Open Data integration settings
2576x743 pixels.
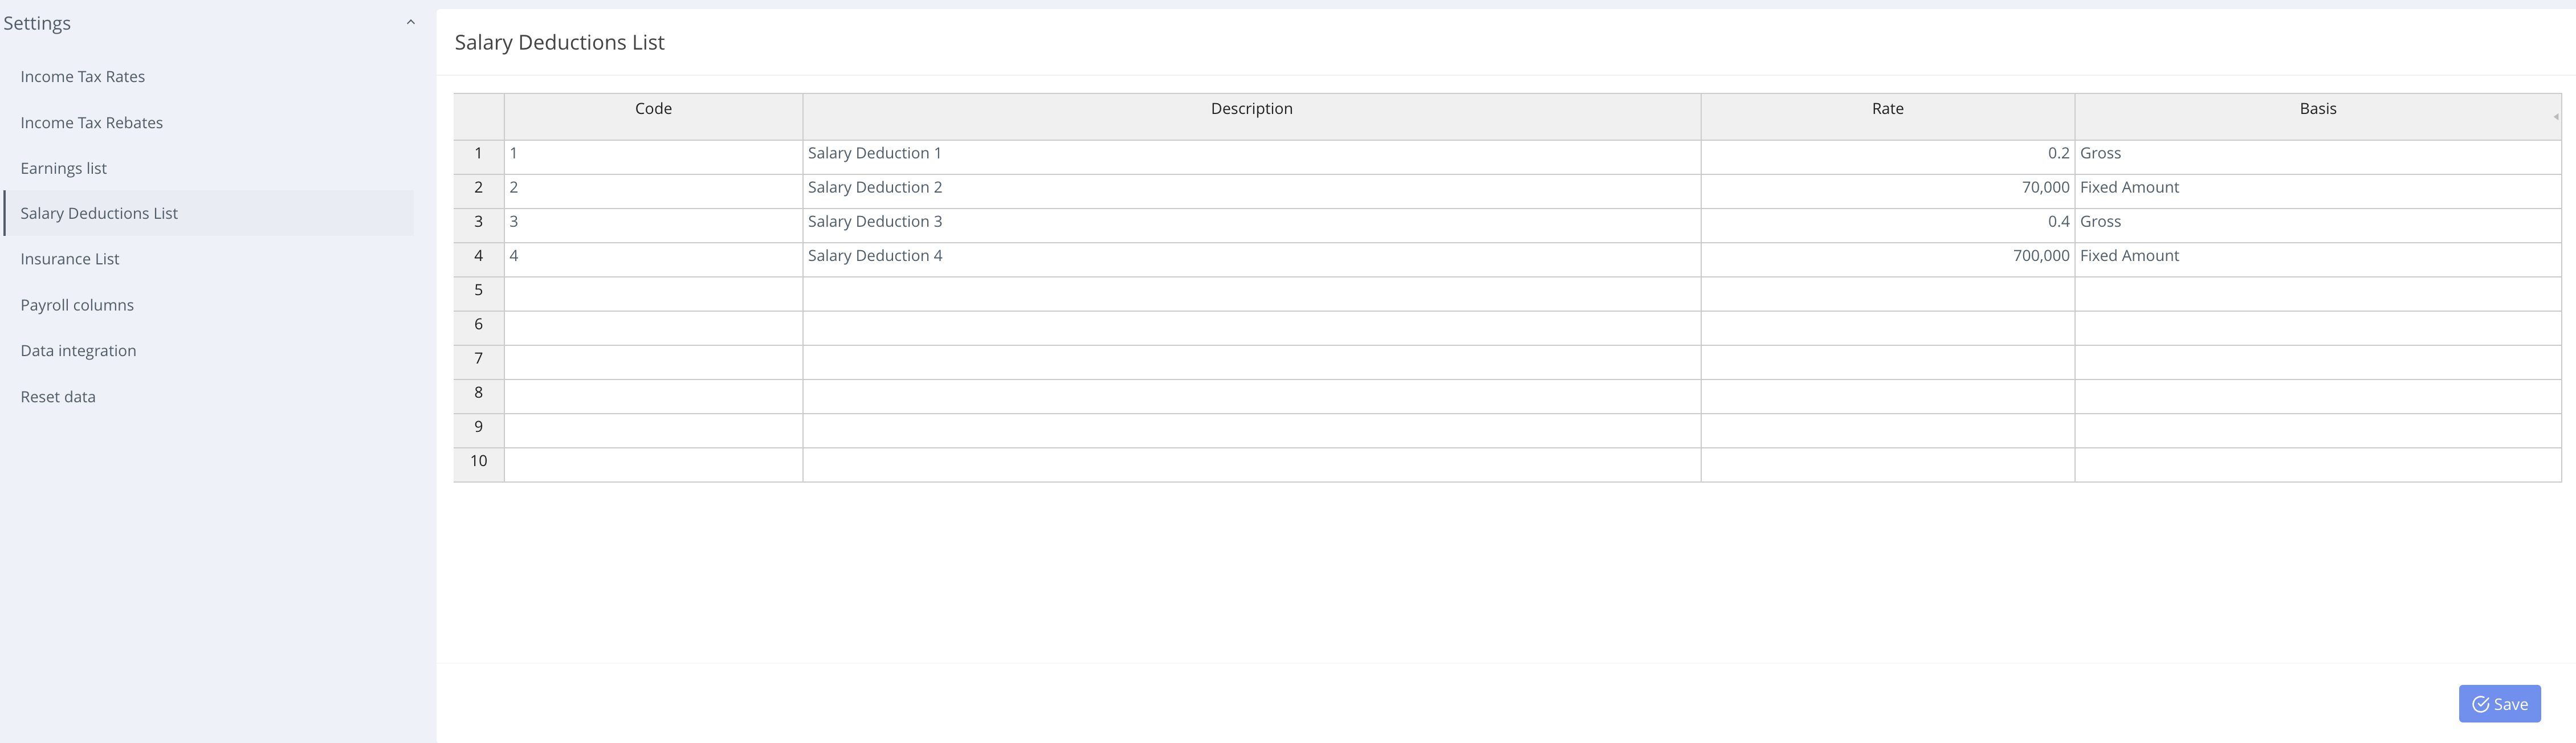78,351
